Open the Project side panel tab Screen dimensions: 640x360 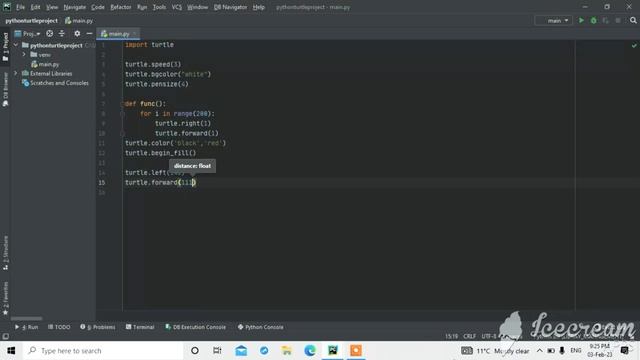(x=5, y=47)
